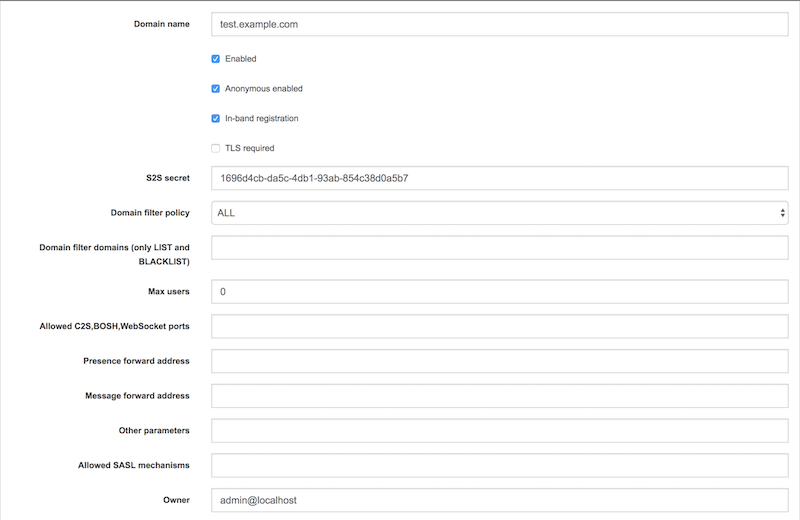
Task: Select the Other parameters input
Action: coord(500,430)
